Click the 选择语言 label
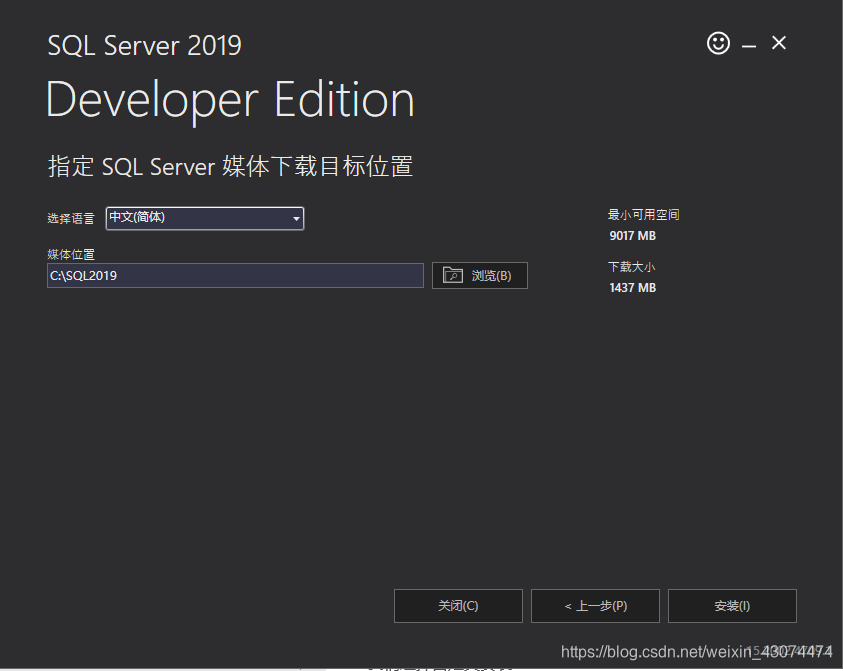 (71, 218)
